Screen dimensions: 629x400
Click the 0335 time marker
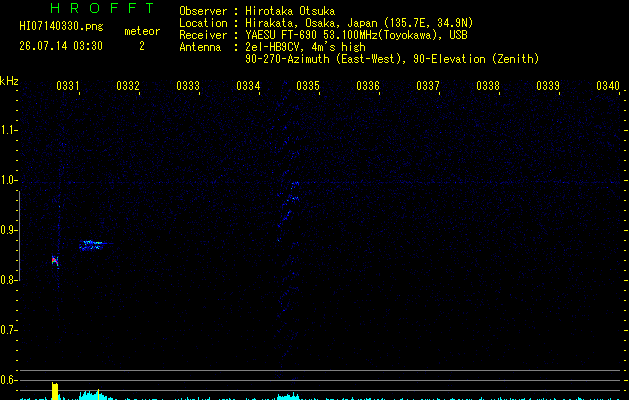coord(308,86)
